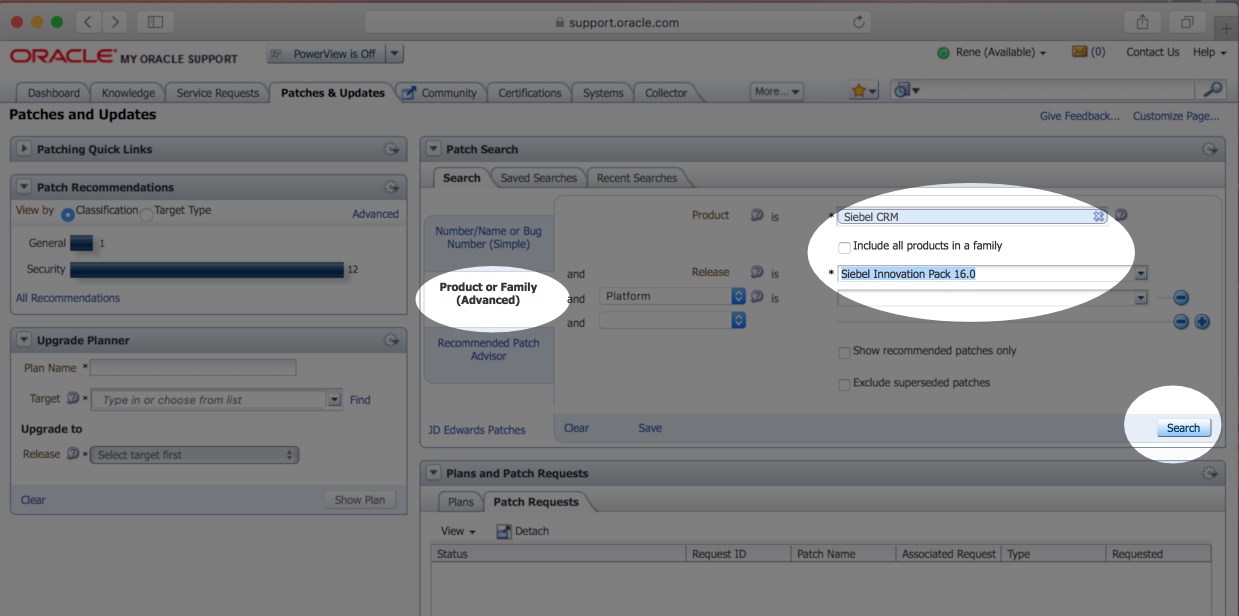
Task: Go back with the Safari back arrow
Action: tap(88, 21)
